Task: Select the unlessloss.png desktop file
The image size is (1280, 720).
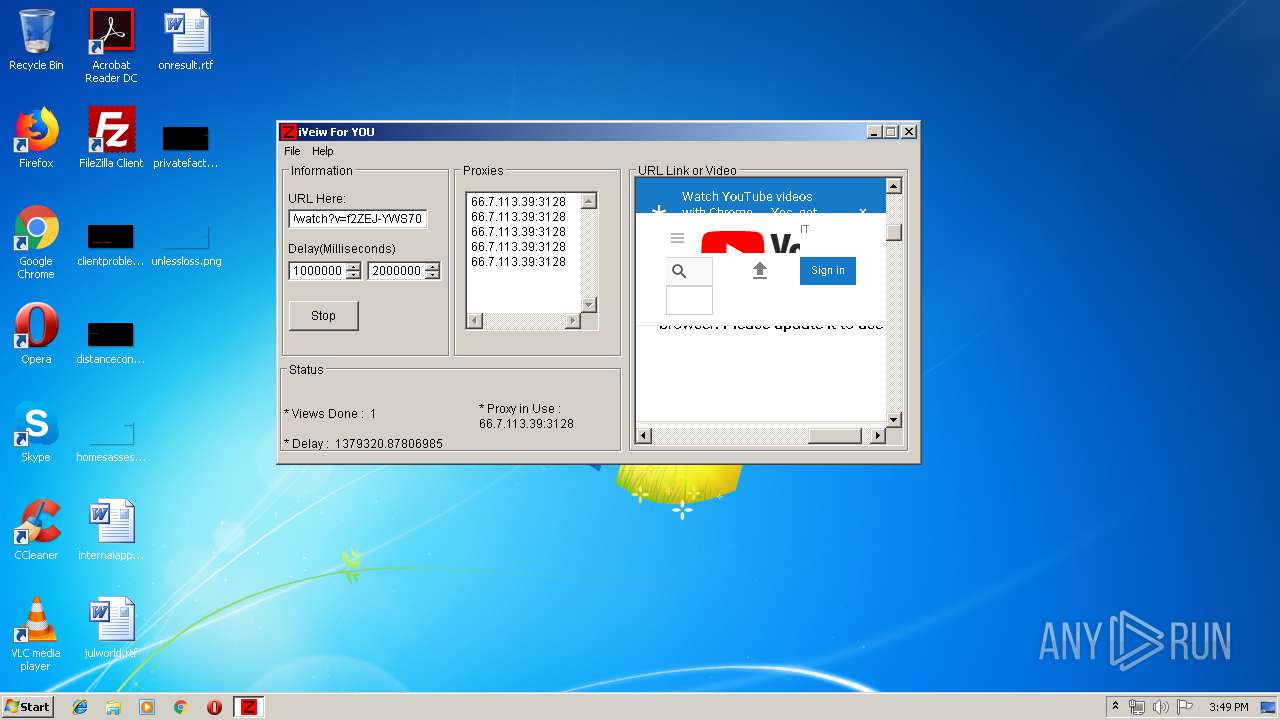Action: tap(186, 245)
